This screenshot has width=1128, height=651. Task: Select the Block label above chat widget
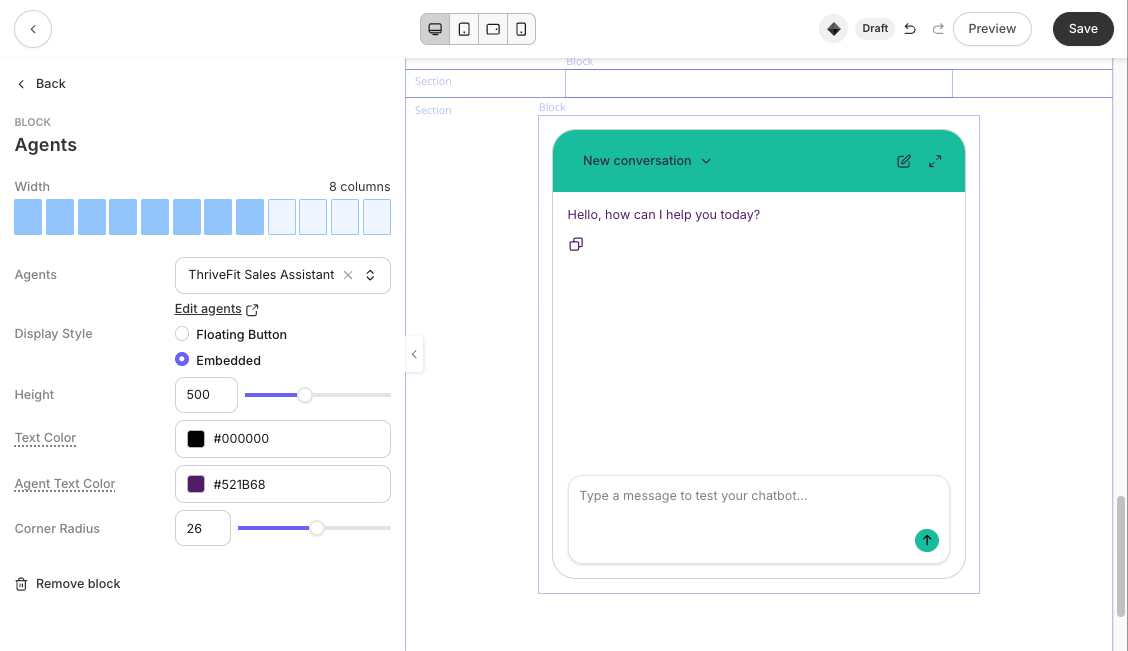point(552,107)
